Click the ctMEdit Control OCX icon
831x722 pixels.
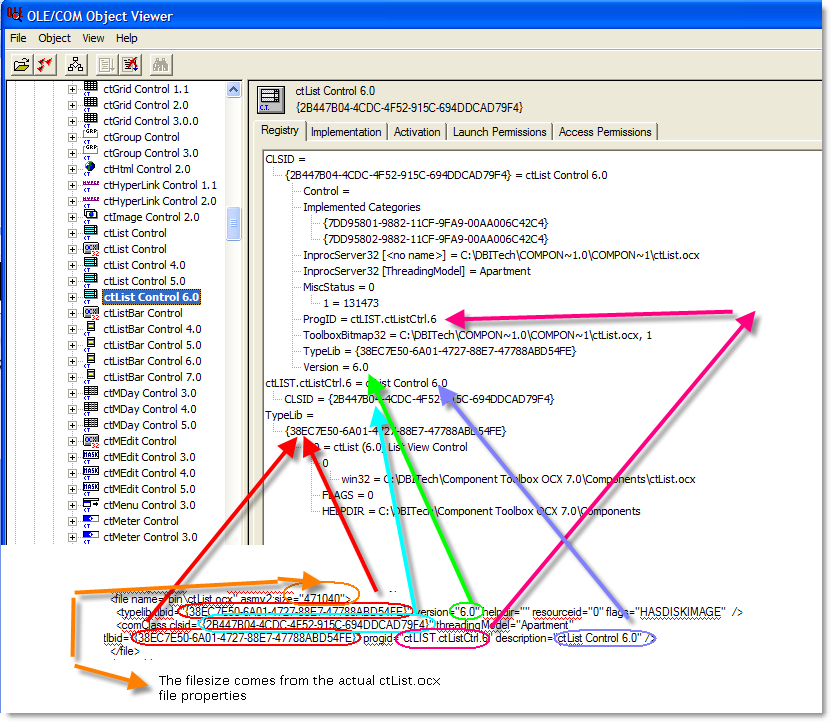click(91, 440)
